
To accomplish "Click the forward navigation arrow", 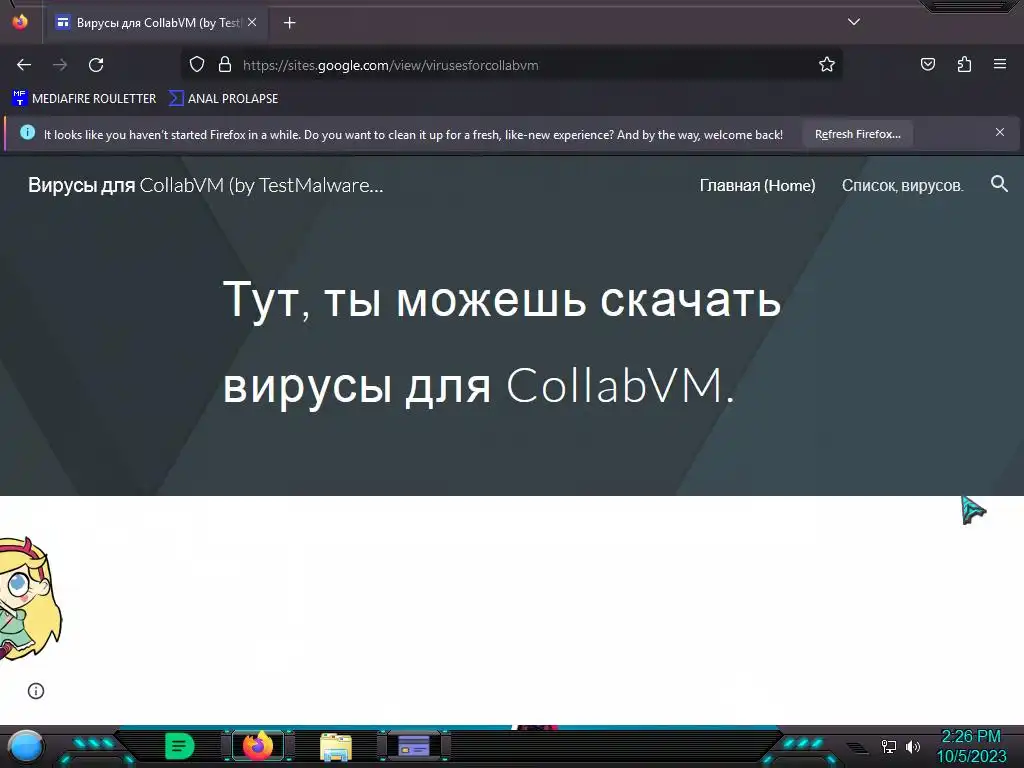I will click(x=60, y=65).
